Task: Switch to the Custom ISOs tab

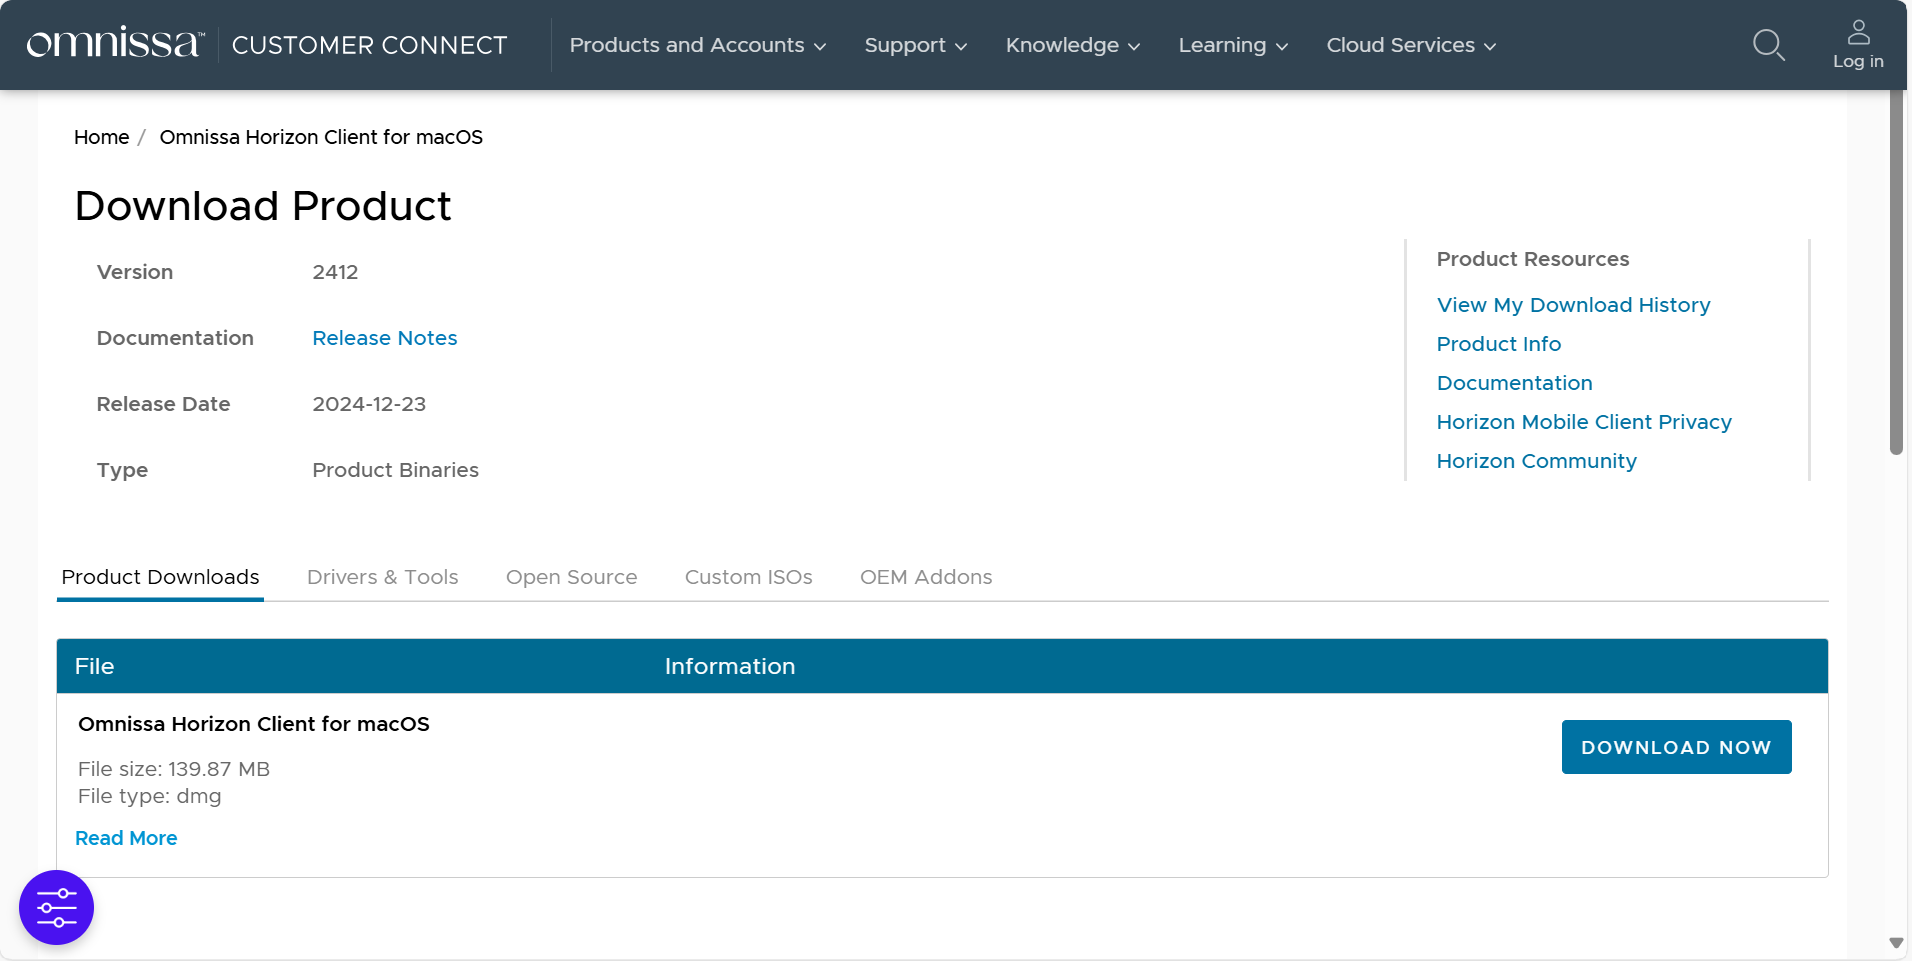Action: click(748, 577)
